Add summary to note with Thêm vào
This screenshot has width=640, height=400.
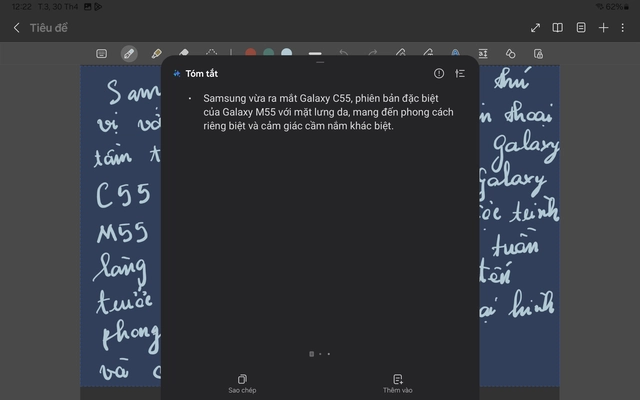tap(398, 384)
